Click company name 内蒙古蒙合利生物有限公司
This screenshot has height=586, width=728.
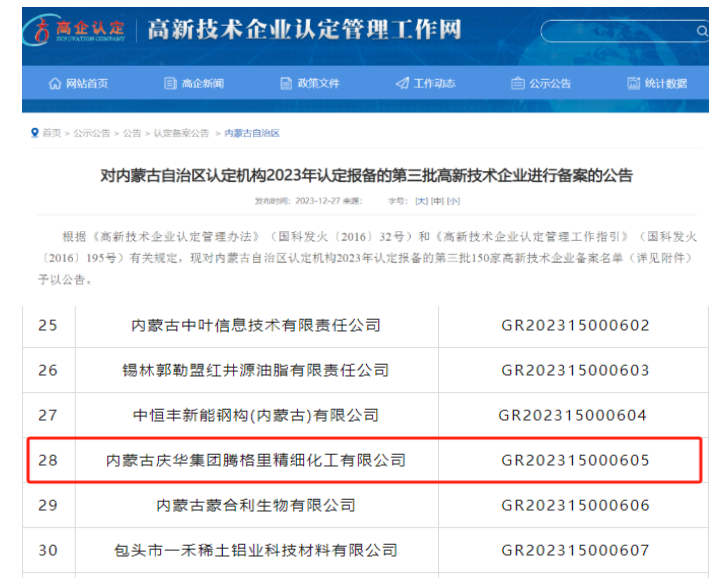257,506
